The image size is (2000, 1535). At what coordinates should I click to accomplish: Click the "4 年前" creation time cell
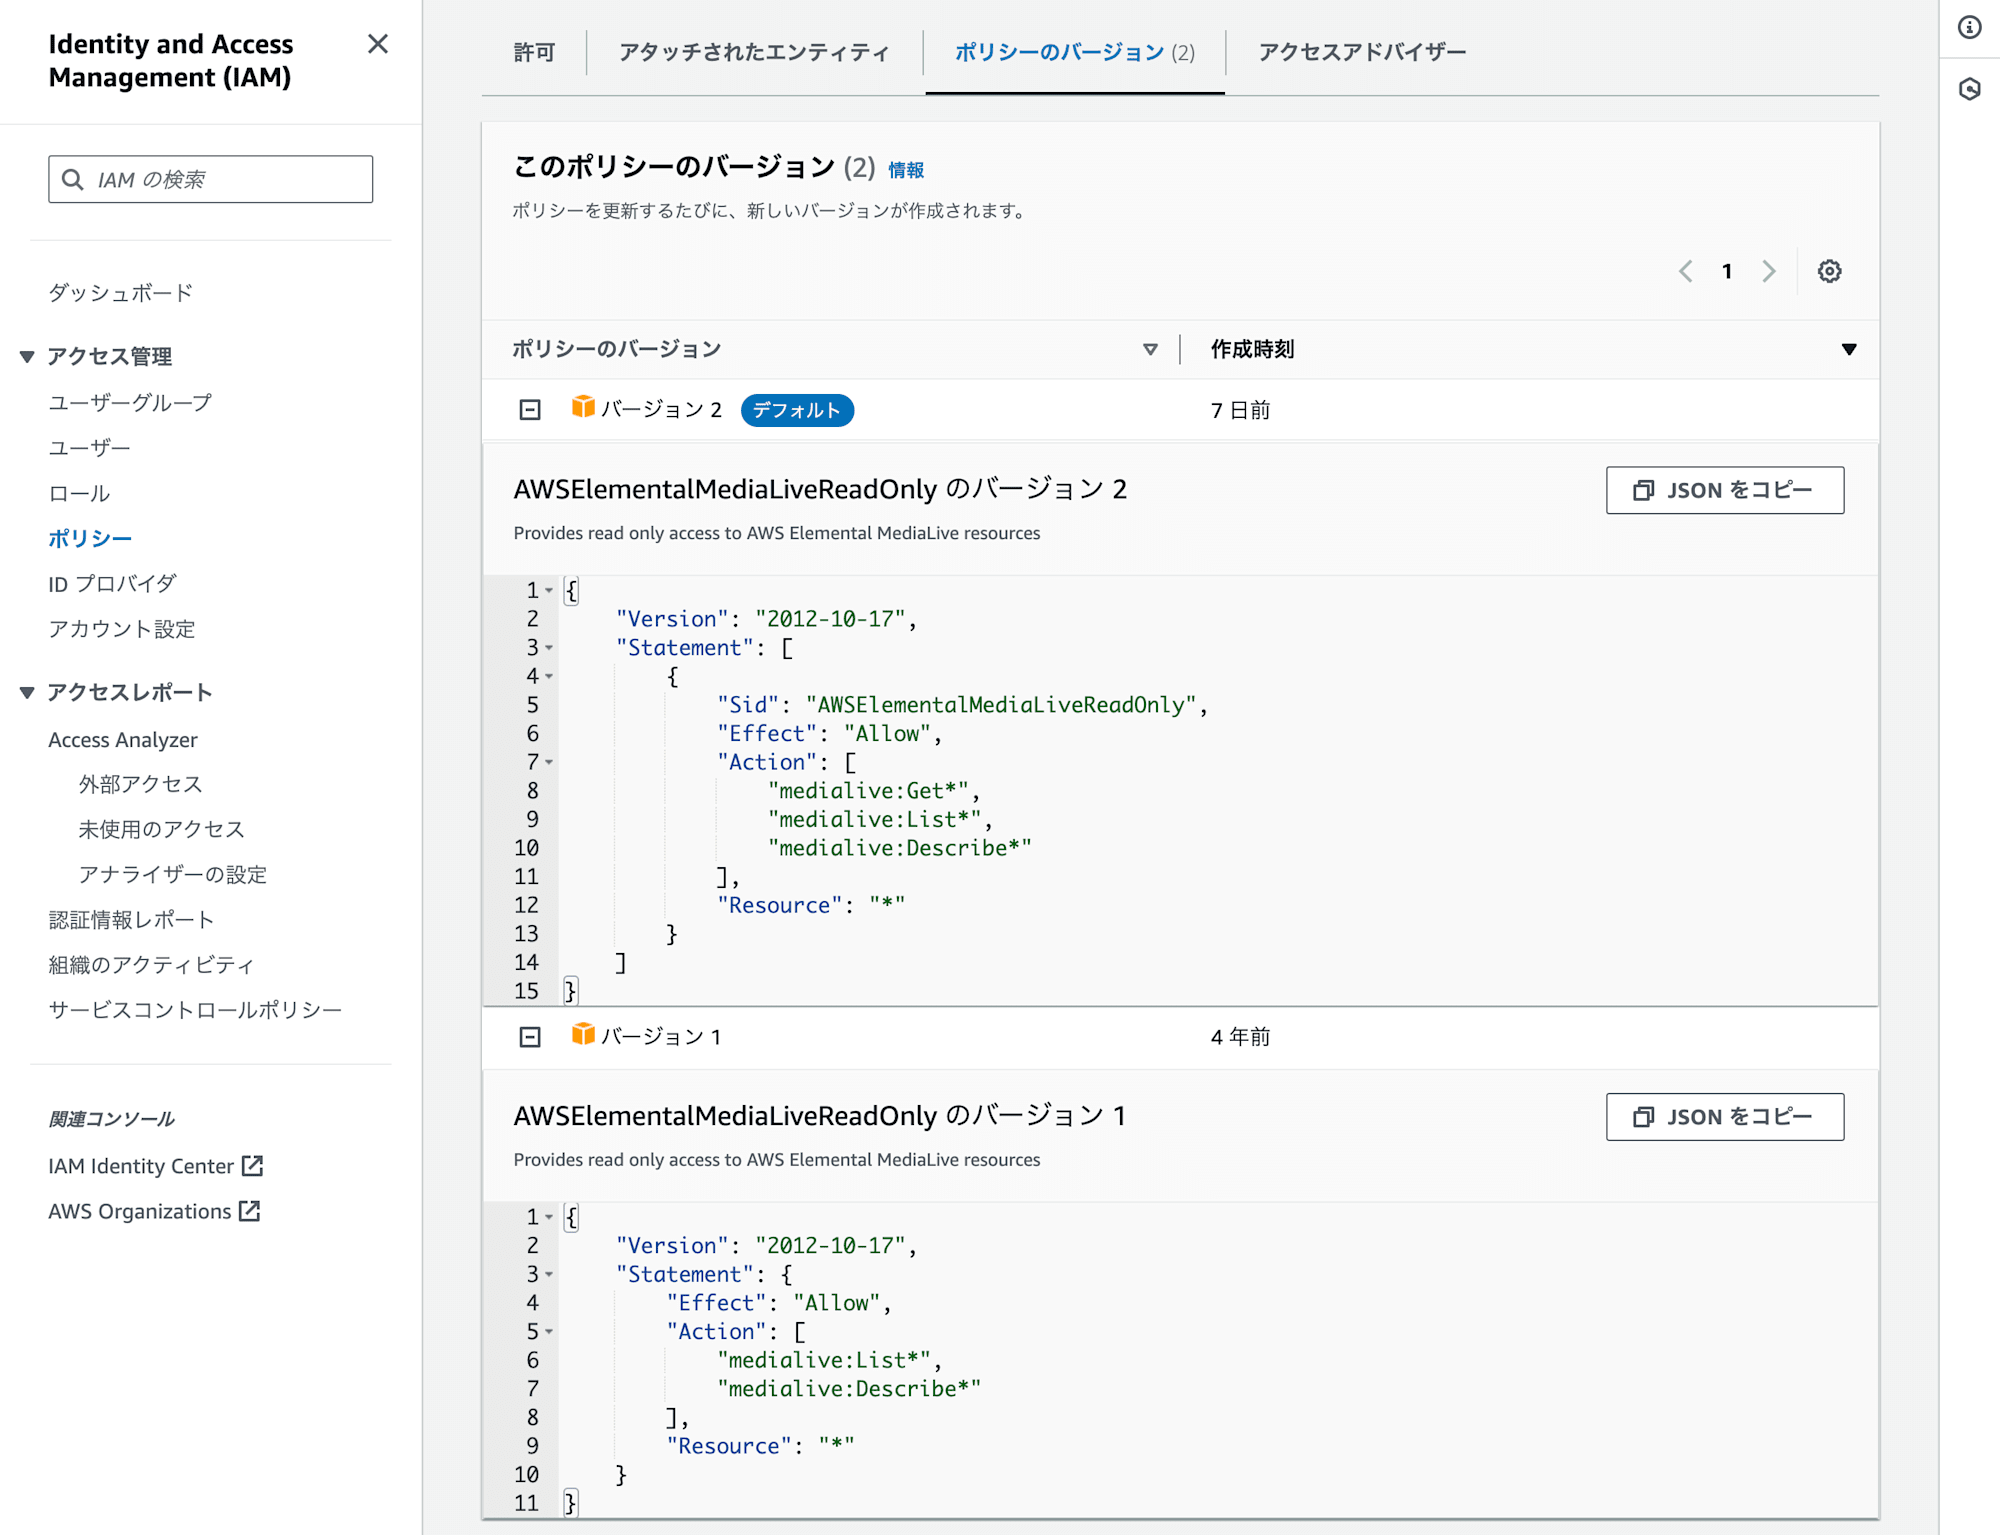[1240, 1037]
